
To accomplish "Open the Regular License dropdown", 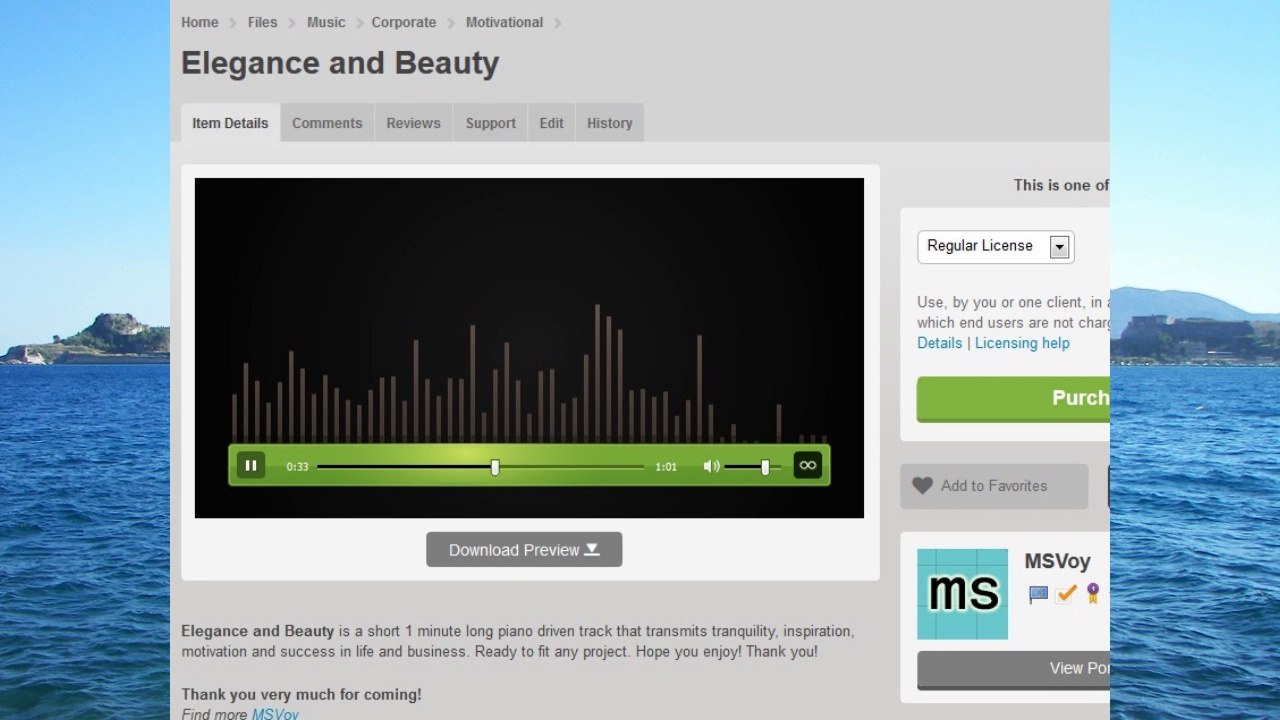I will click(x=996, y=247).
